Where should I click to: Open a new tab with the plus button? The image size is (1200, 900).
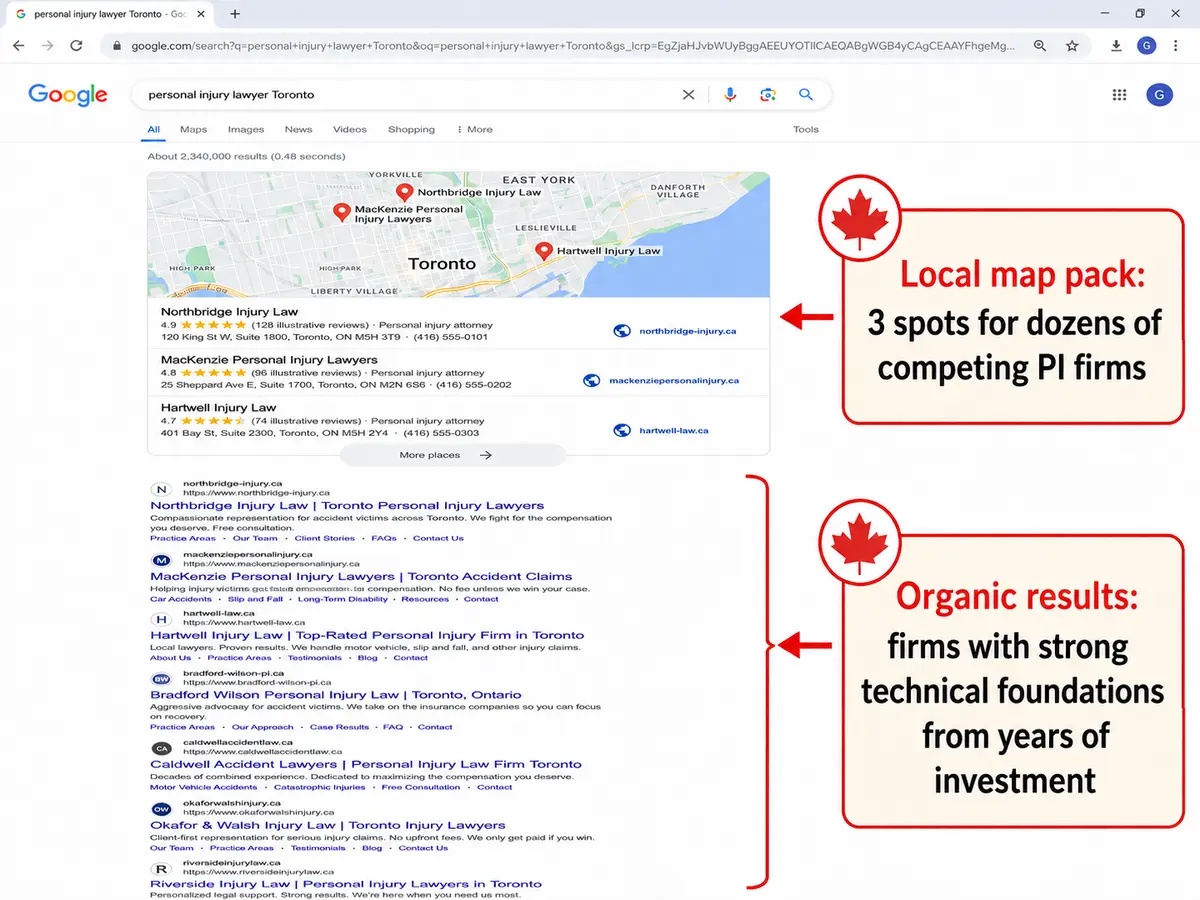[235, 14]
